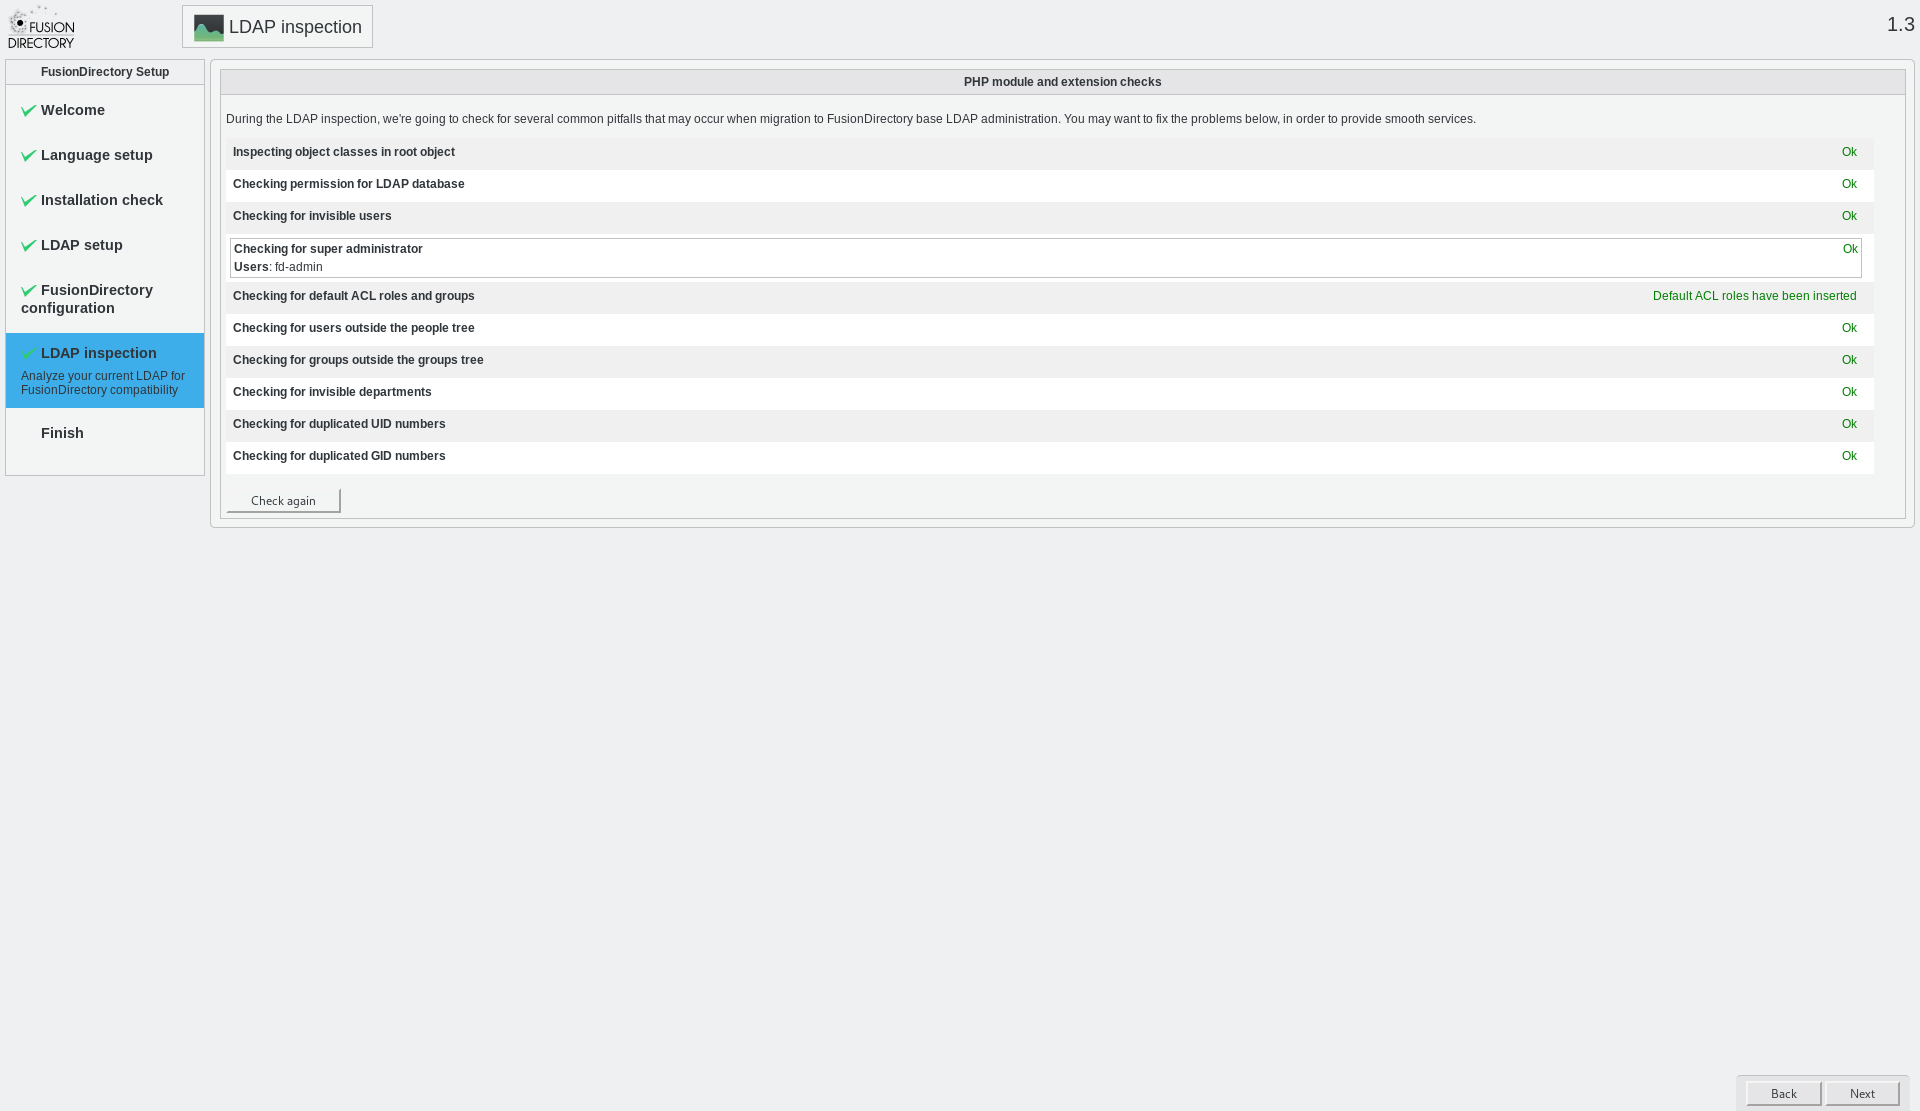Select 'Checking for invisible users' row
Image resolution: width=1920 pixels, height=1111 pixels.
point(1050,217)
